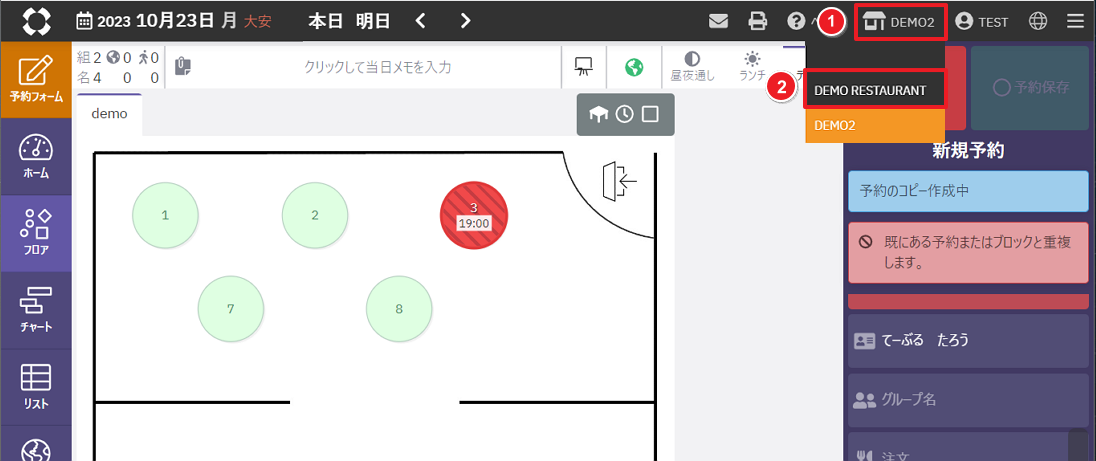
Task: Open the リスト view in the sidebar
Action: point(36,386)
